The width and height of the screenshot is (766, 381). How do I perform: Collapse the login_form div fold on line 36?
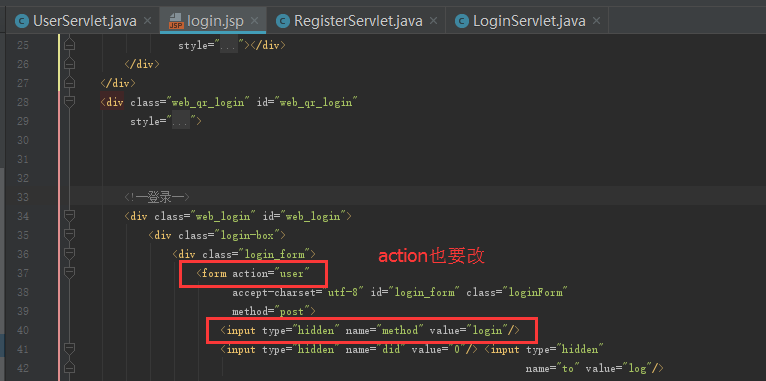click(x=70, y=254)
